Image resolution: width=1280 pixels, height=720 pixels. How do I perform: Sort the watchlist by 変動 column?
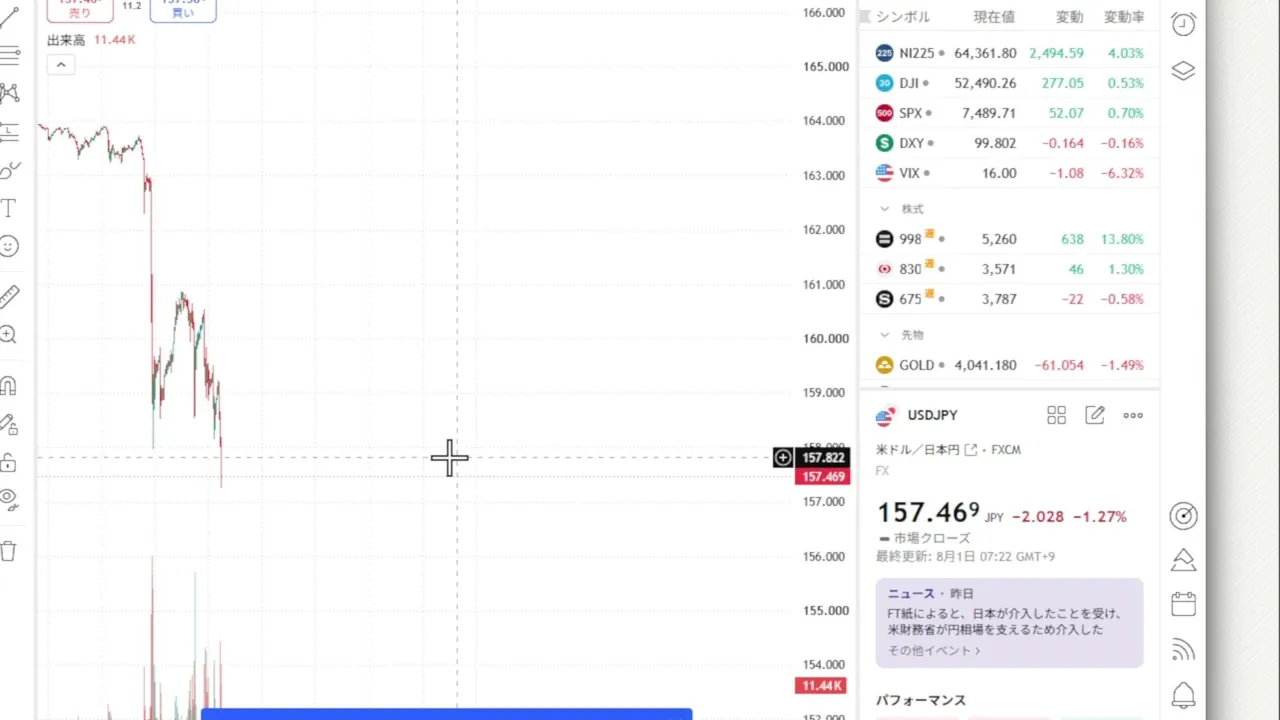point(1070,17)
